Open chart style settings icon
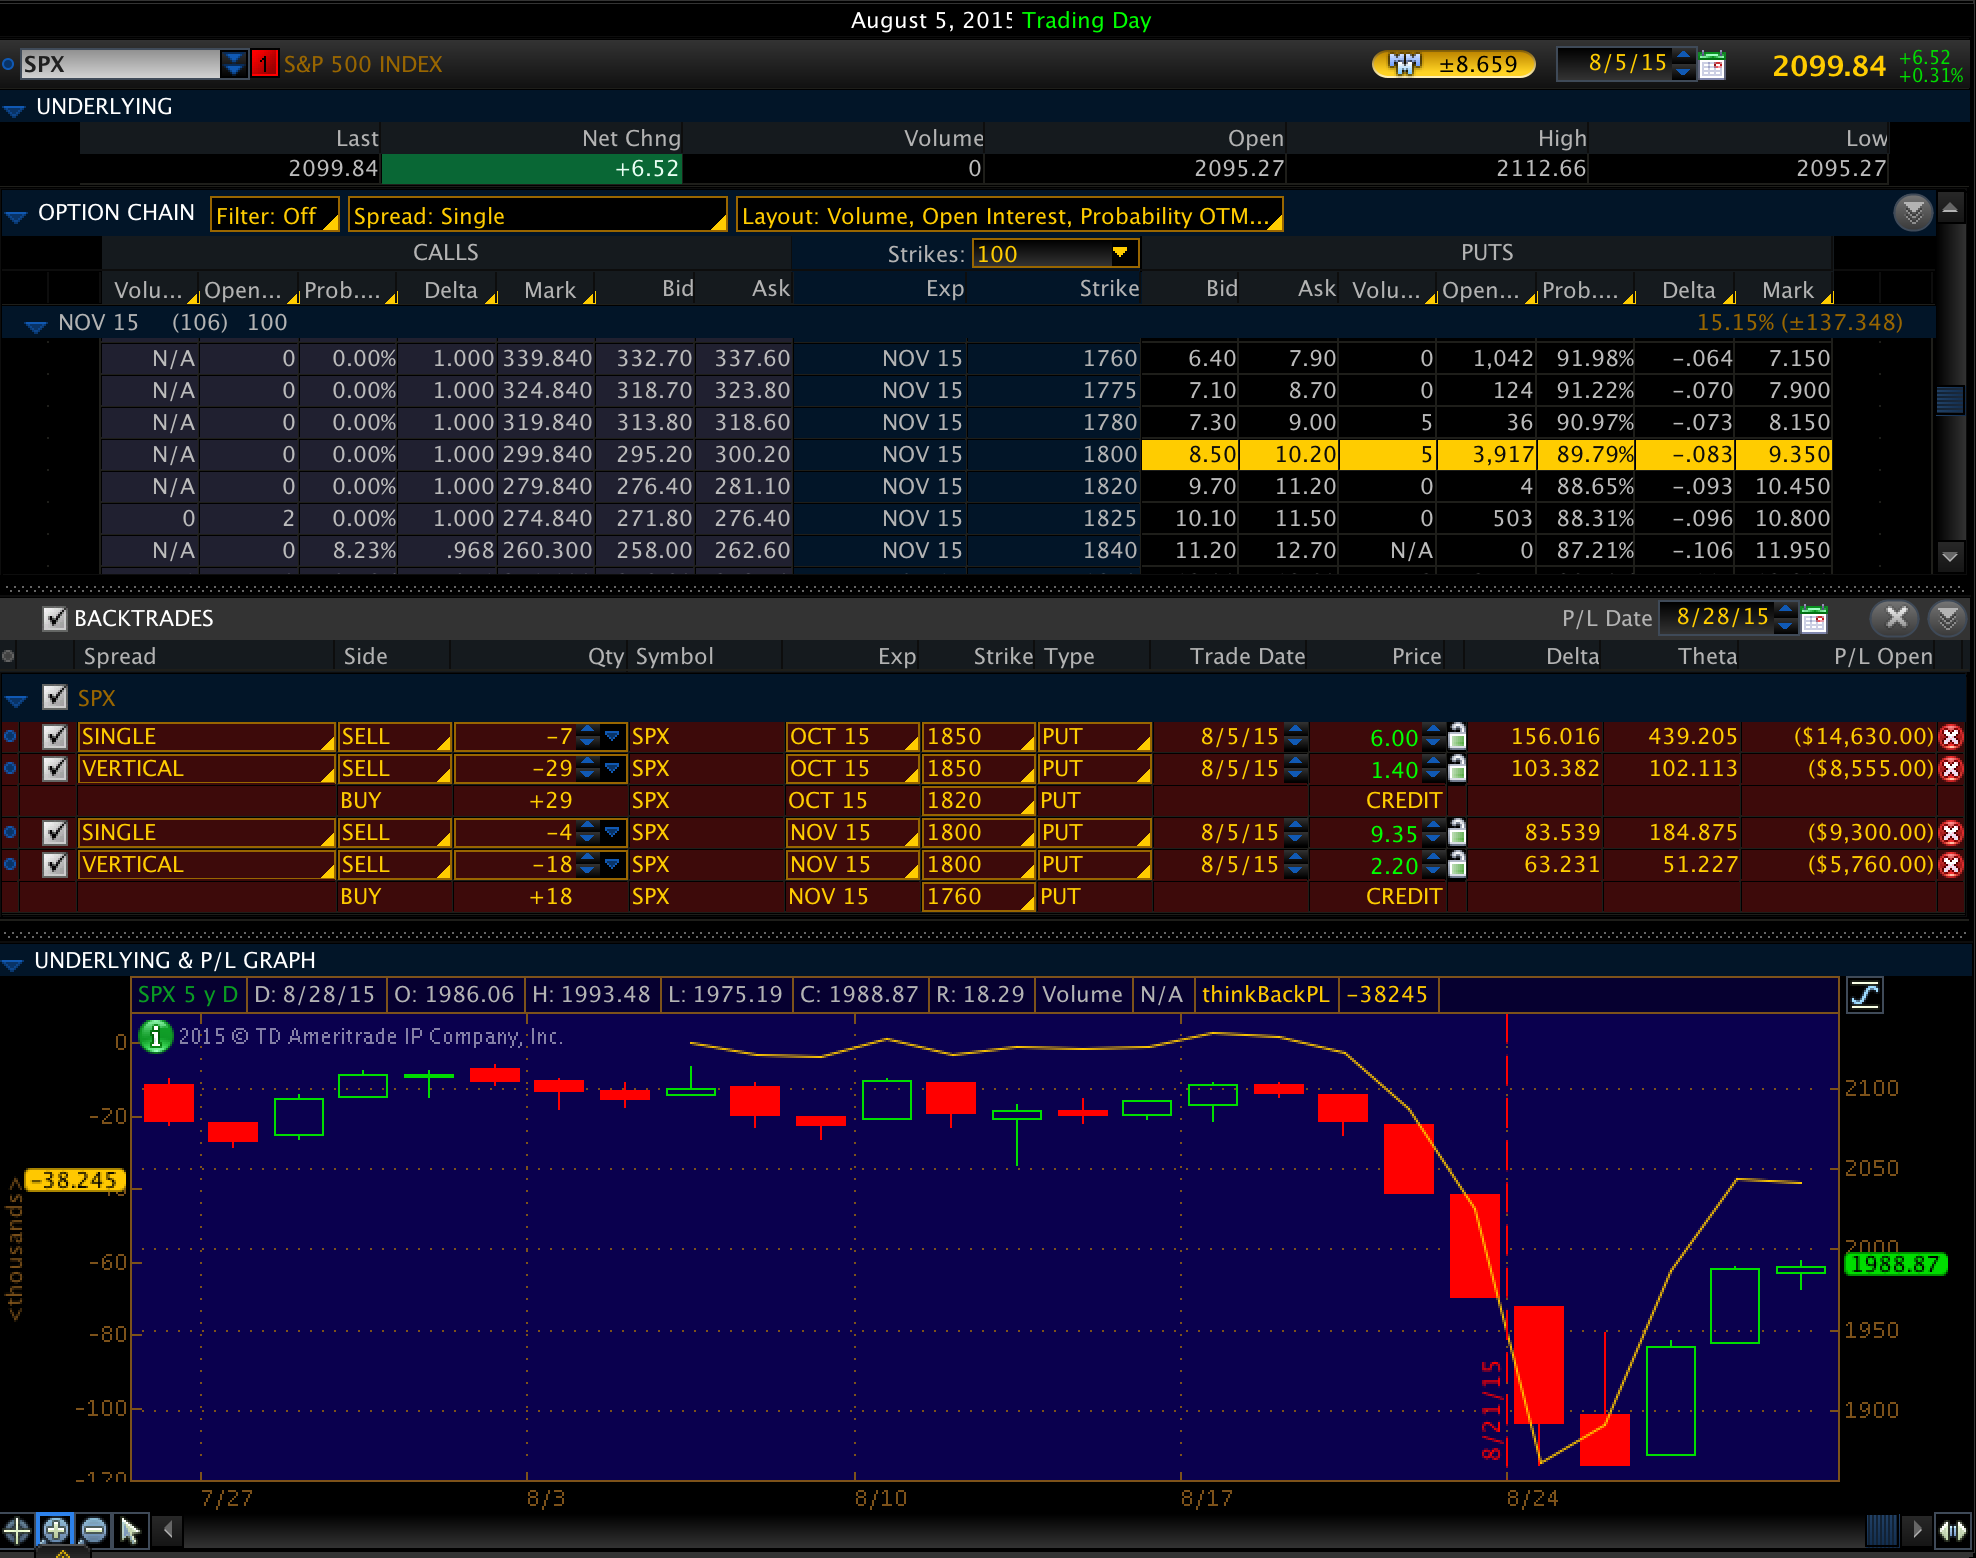Image resolution: width=1976 pixels, height=1558 pixels. 1865,995
